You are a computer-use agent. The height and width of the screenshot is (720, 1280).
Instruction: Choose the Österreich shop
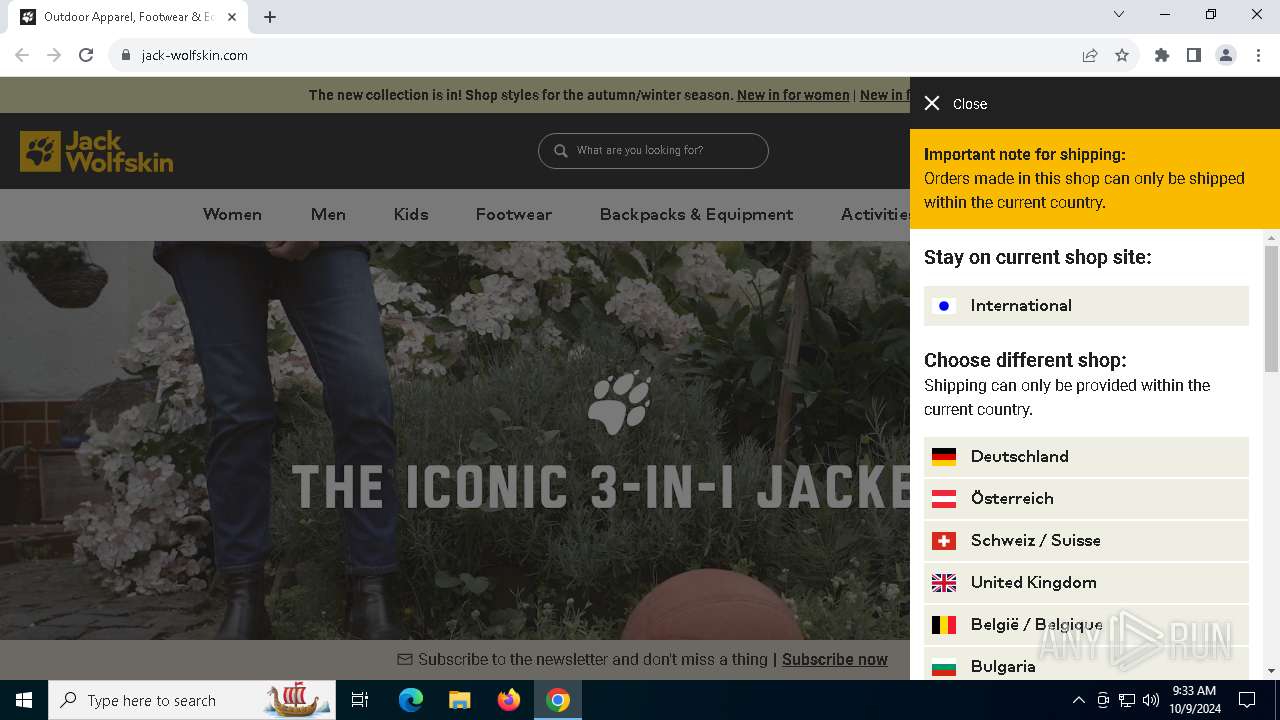pos(1086,499)
